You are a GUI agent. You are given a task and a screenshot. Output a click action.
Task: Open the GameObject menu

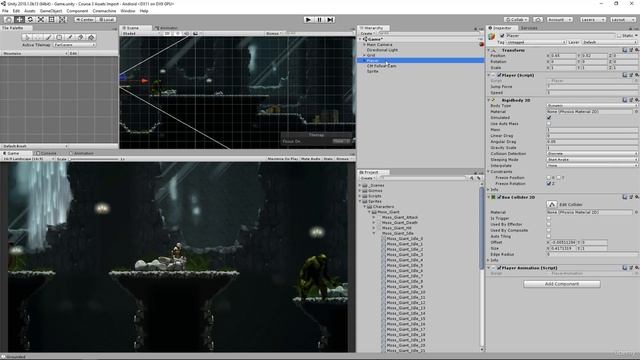(51, 11)
